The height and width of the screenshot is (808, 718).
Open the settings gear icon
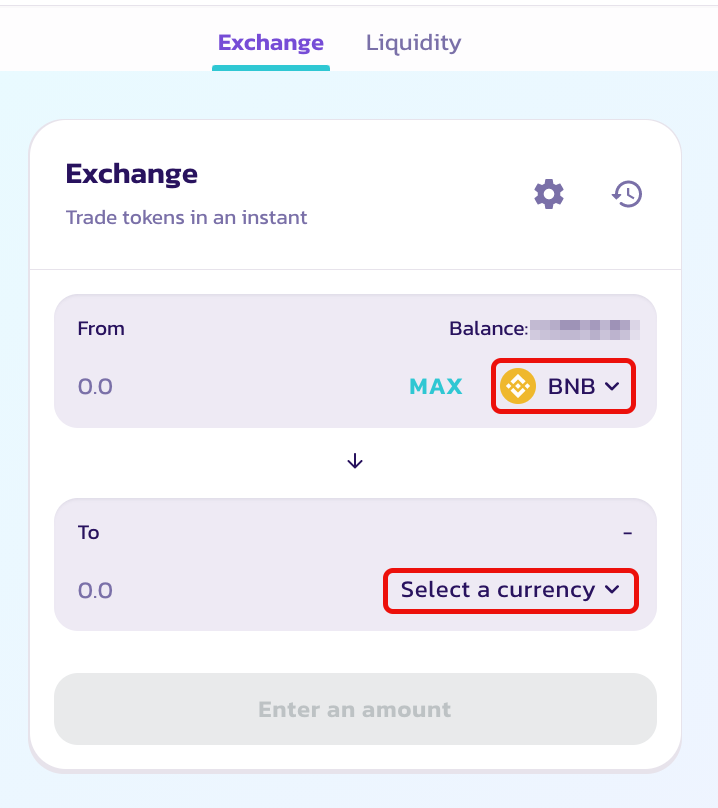pos(548,194)
